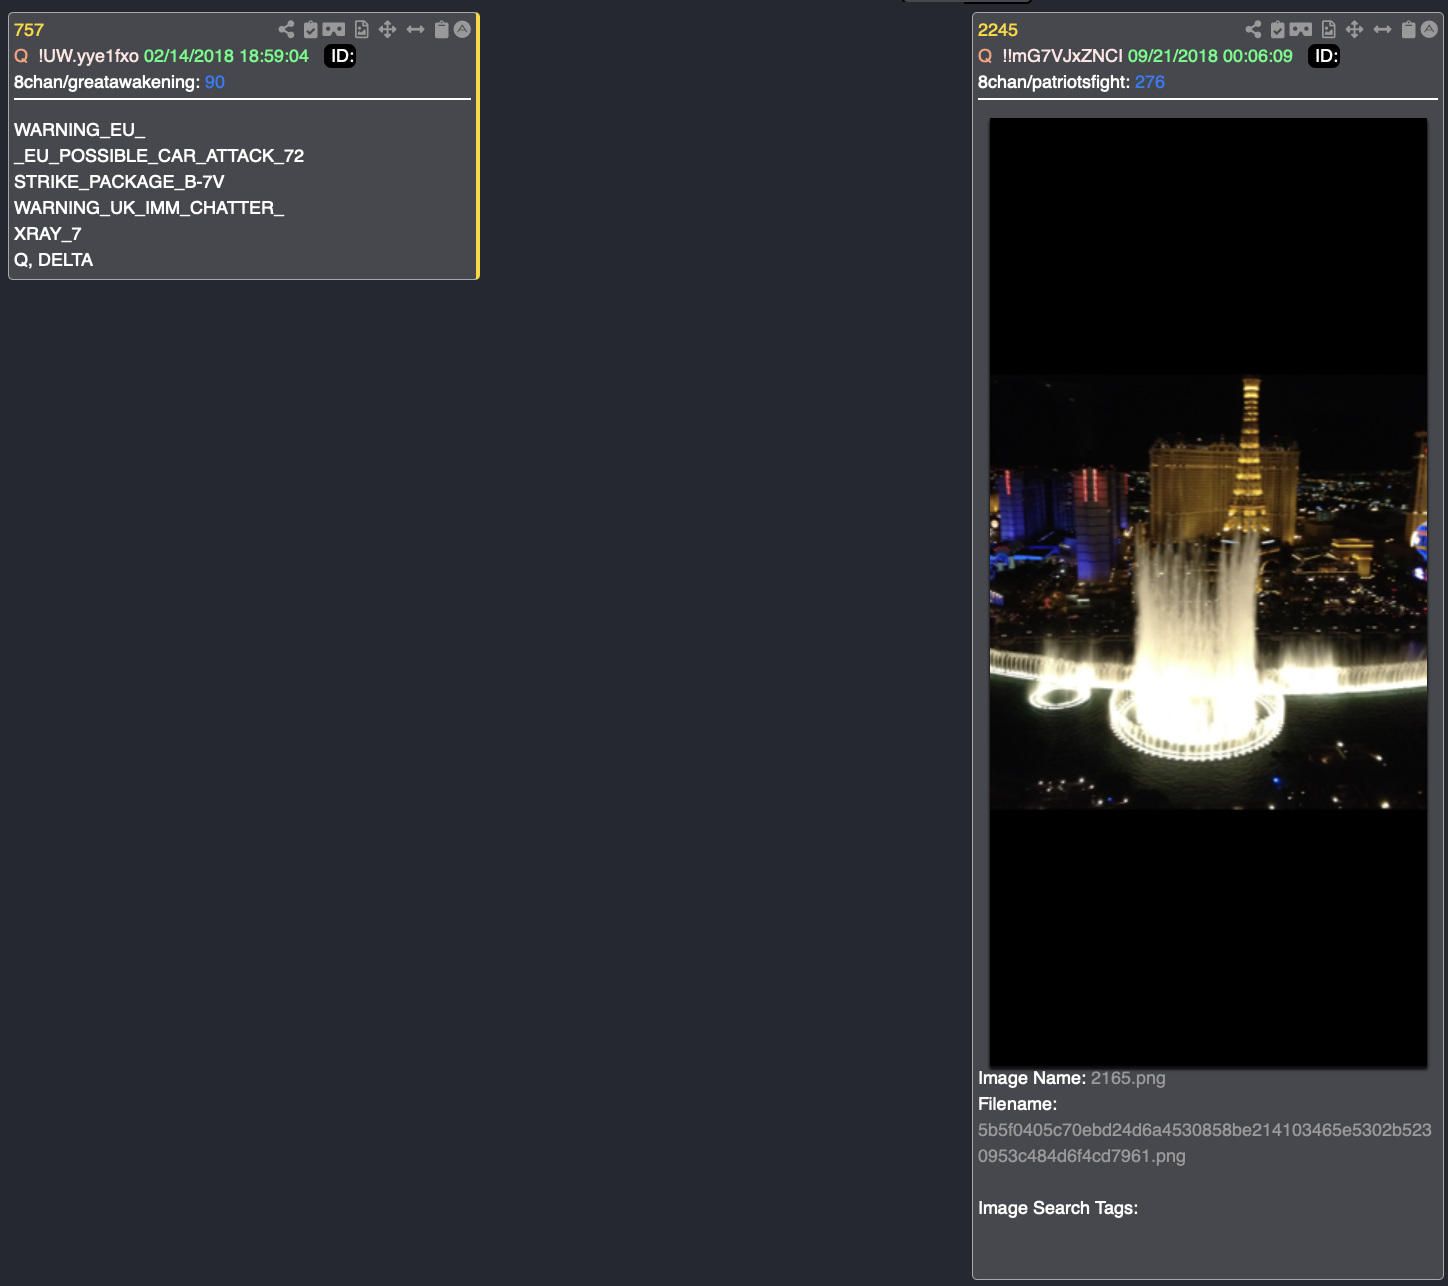The image size is (1448, 1286).
Task: Click the horizontal double-arrow icon on post 2245
Action: point(1383,30)
